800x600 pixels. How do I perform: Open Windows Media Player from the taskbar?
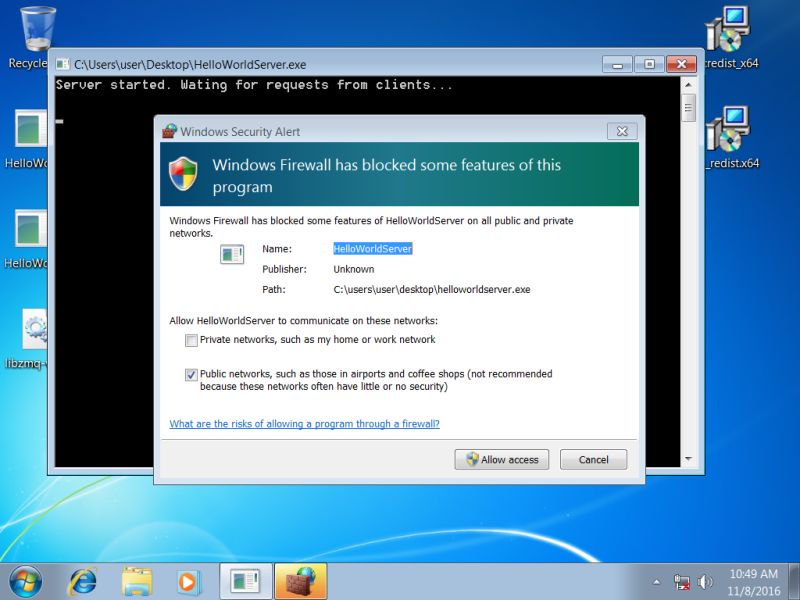click(190, 580)
